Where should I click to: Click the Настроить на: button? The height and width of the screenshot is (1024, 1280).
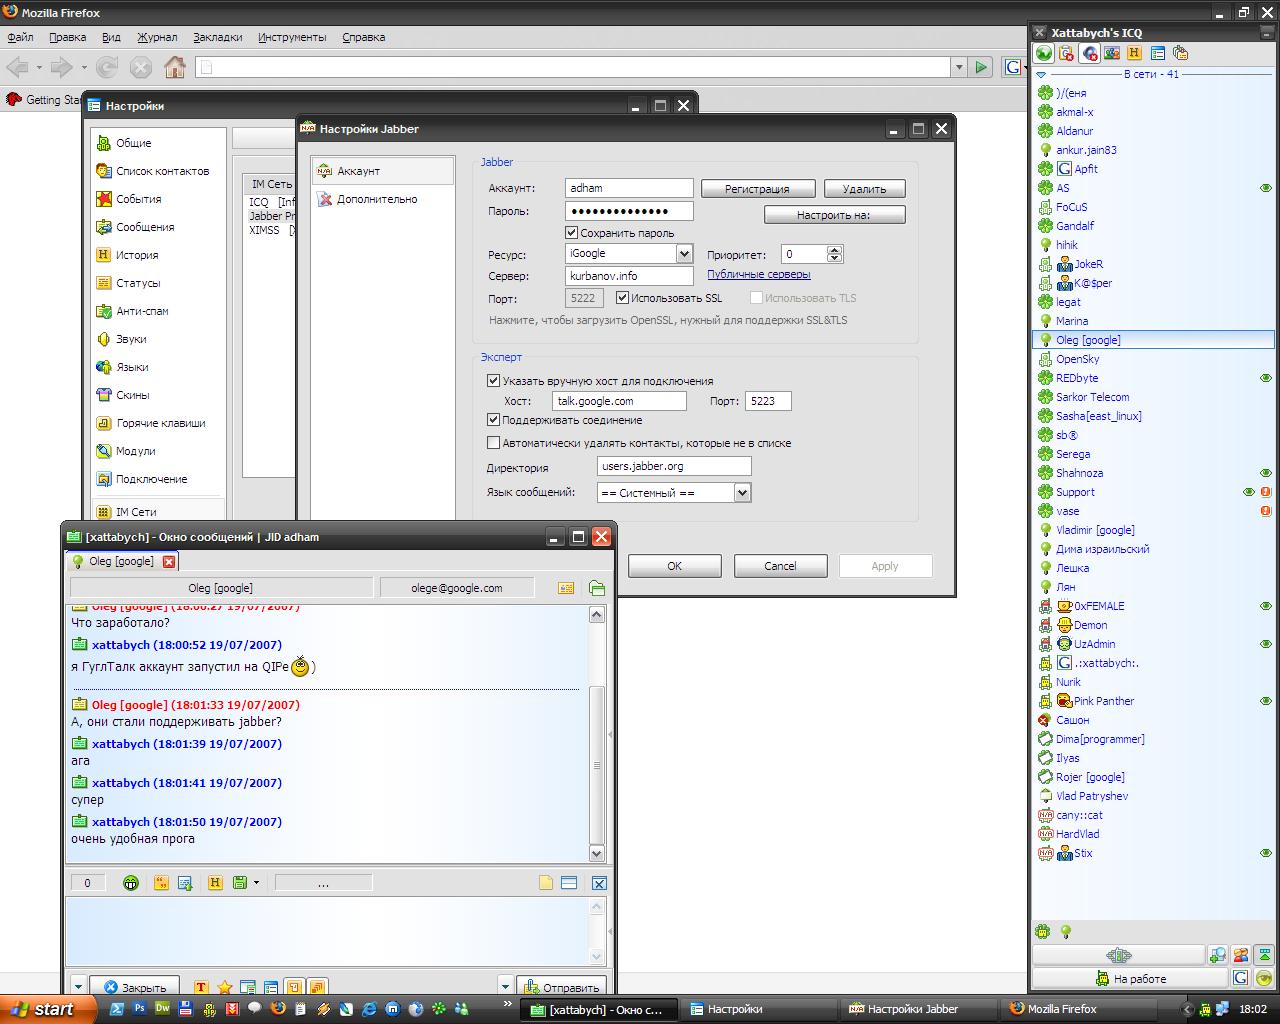834,215
